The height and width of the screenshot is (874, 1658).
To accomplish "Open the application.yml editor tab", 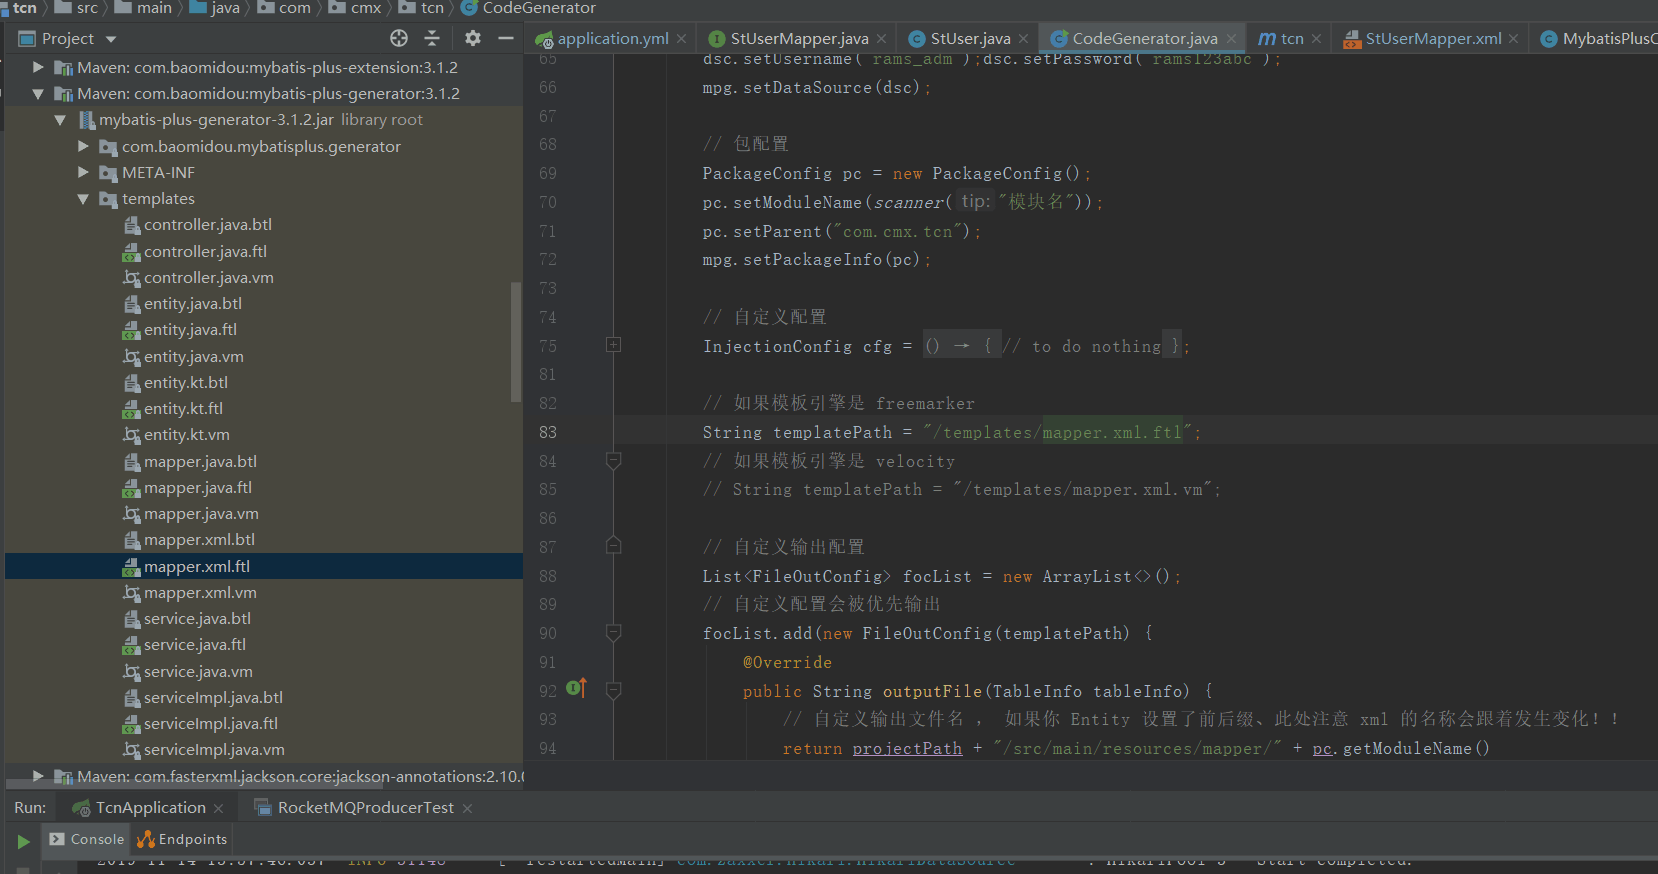I will (612, 39).
